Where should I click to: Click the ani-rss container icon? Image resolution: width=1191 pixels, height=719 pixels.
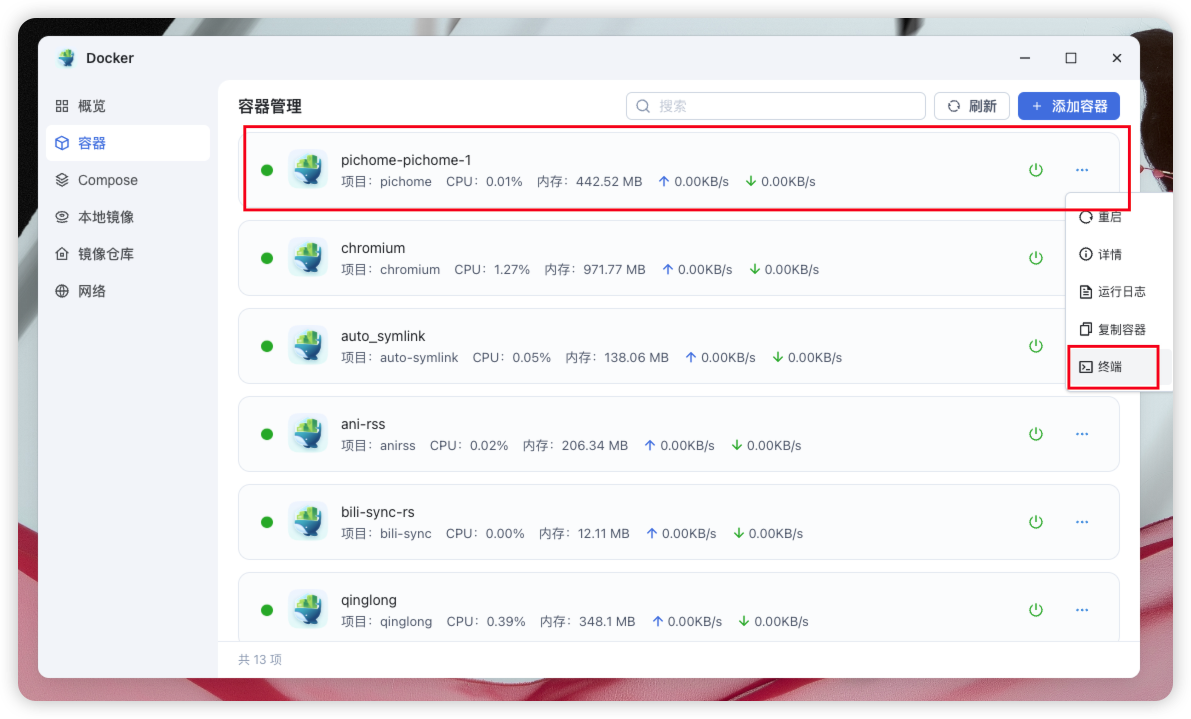(x=308, y=434)
